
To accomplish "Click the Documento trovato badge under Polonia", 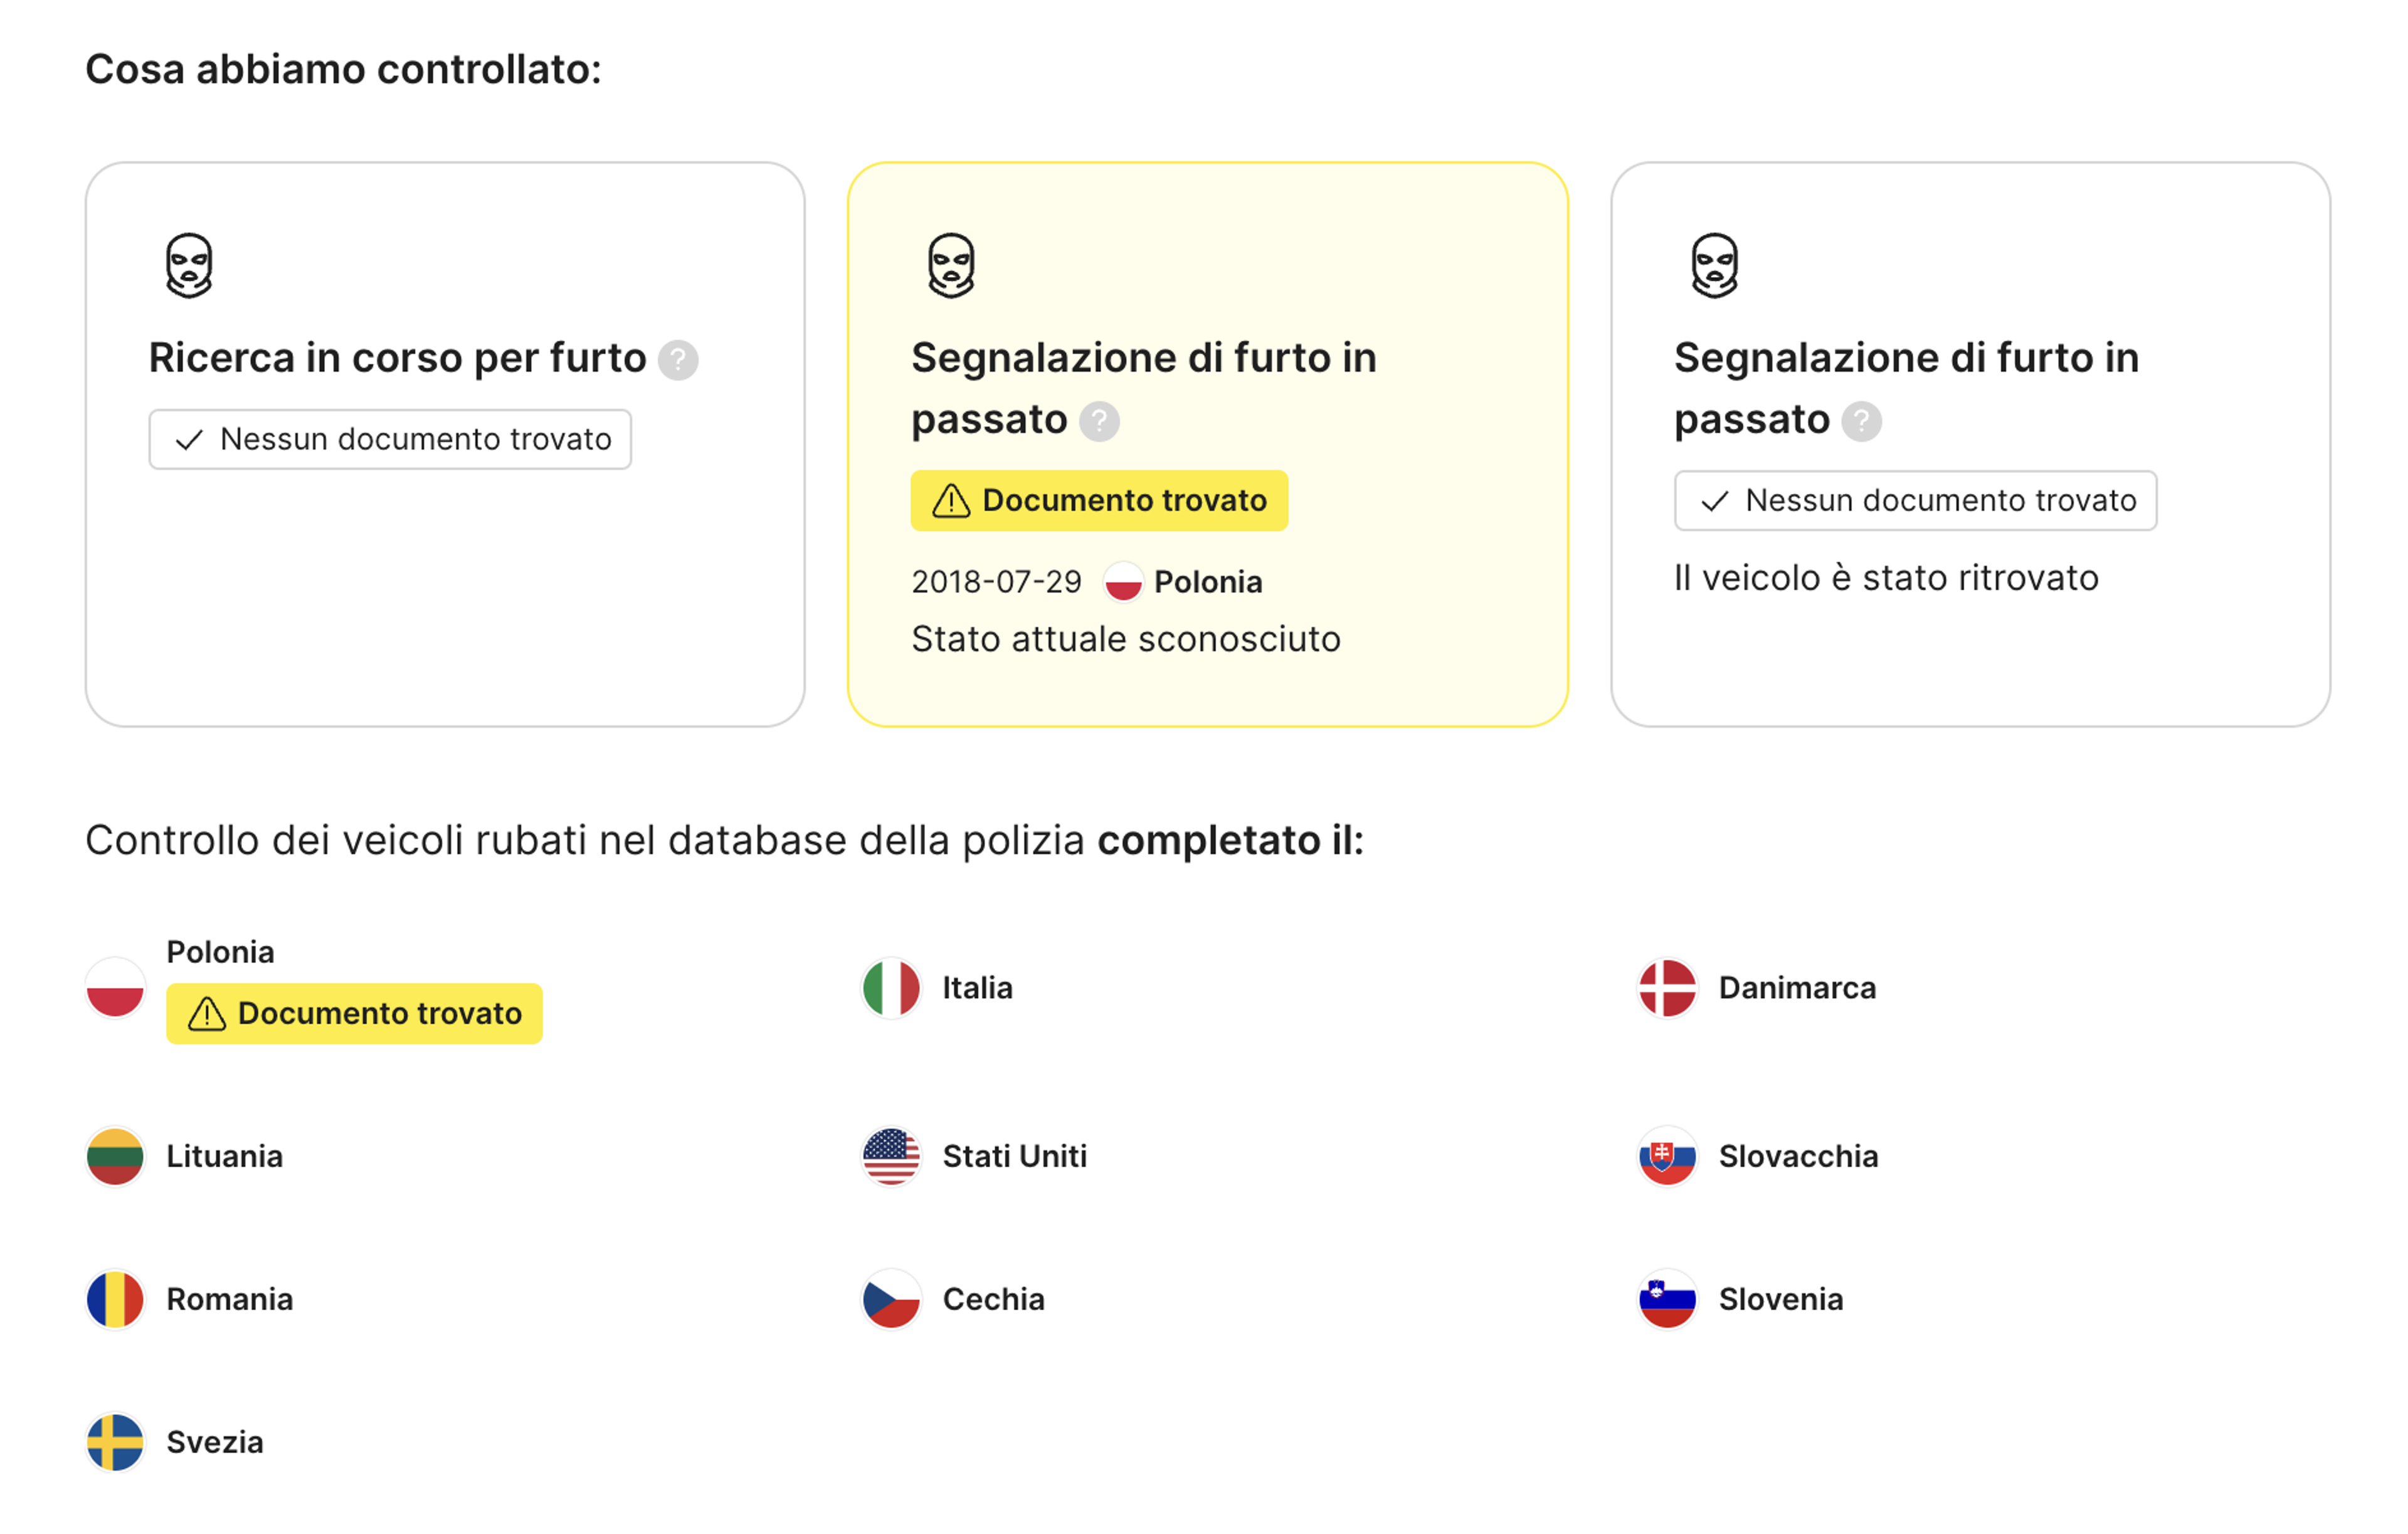I will (354, 1013).
